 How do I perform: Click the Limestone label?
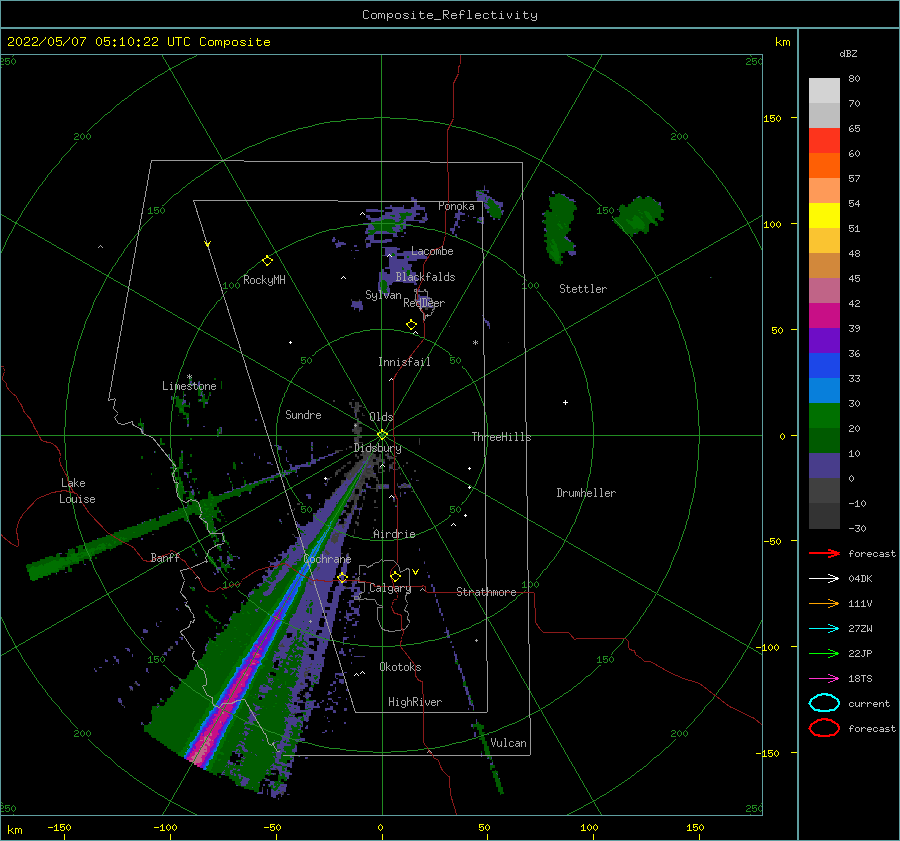(189, 386)
